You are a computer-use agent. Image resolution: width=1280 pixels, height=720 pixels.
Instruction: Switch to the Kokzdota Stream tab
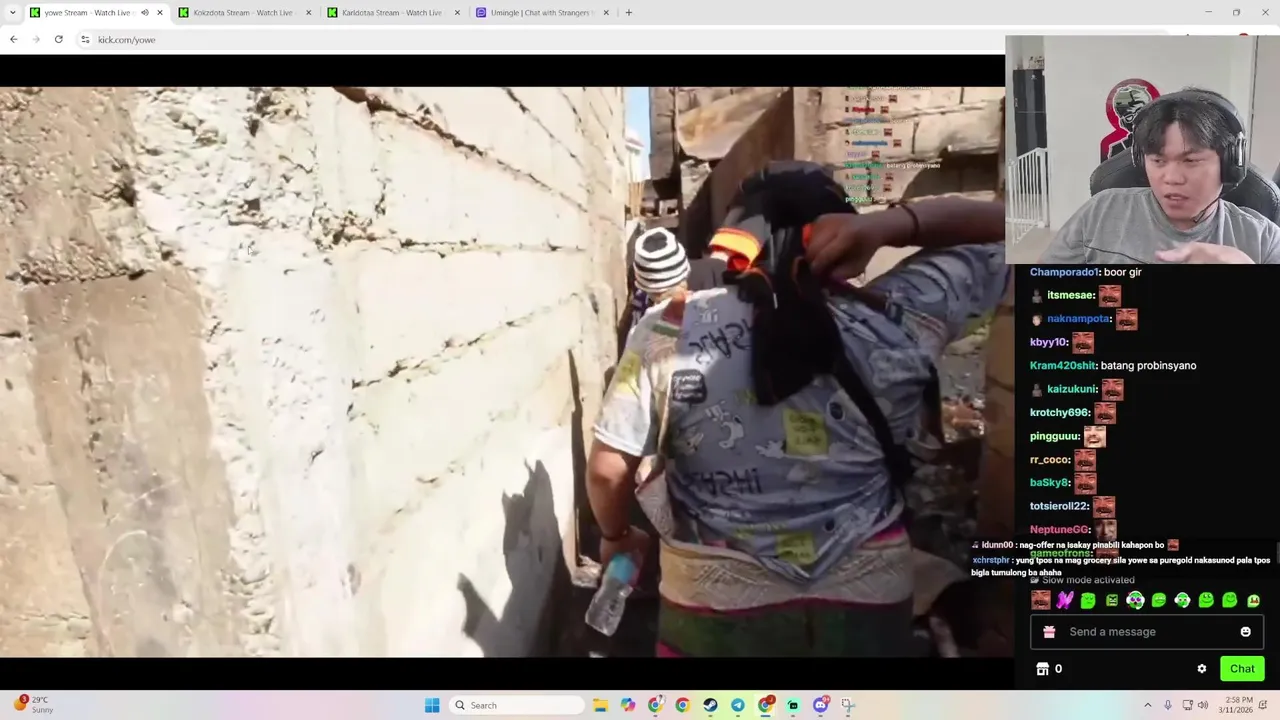pos(243,13)
